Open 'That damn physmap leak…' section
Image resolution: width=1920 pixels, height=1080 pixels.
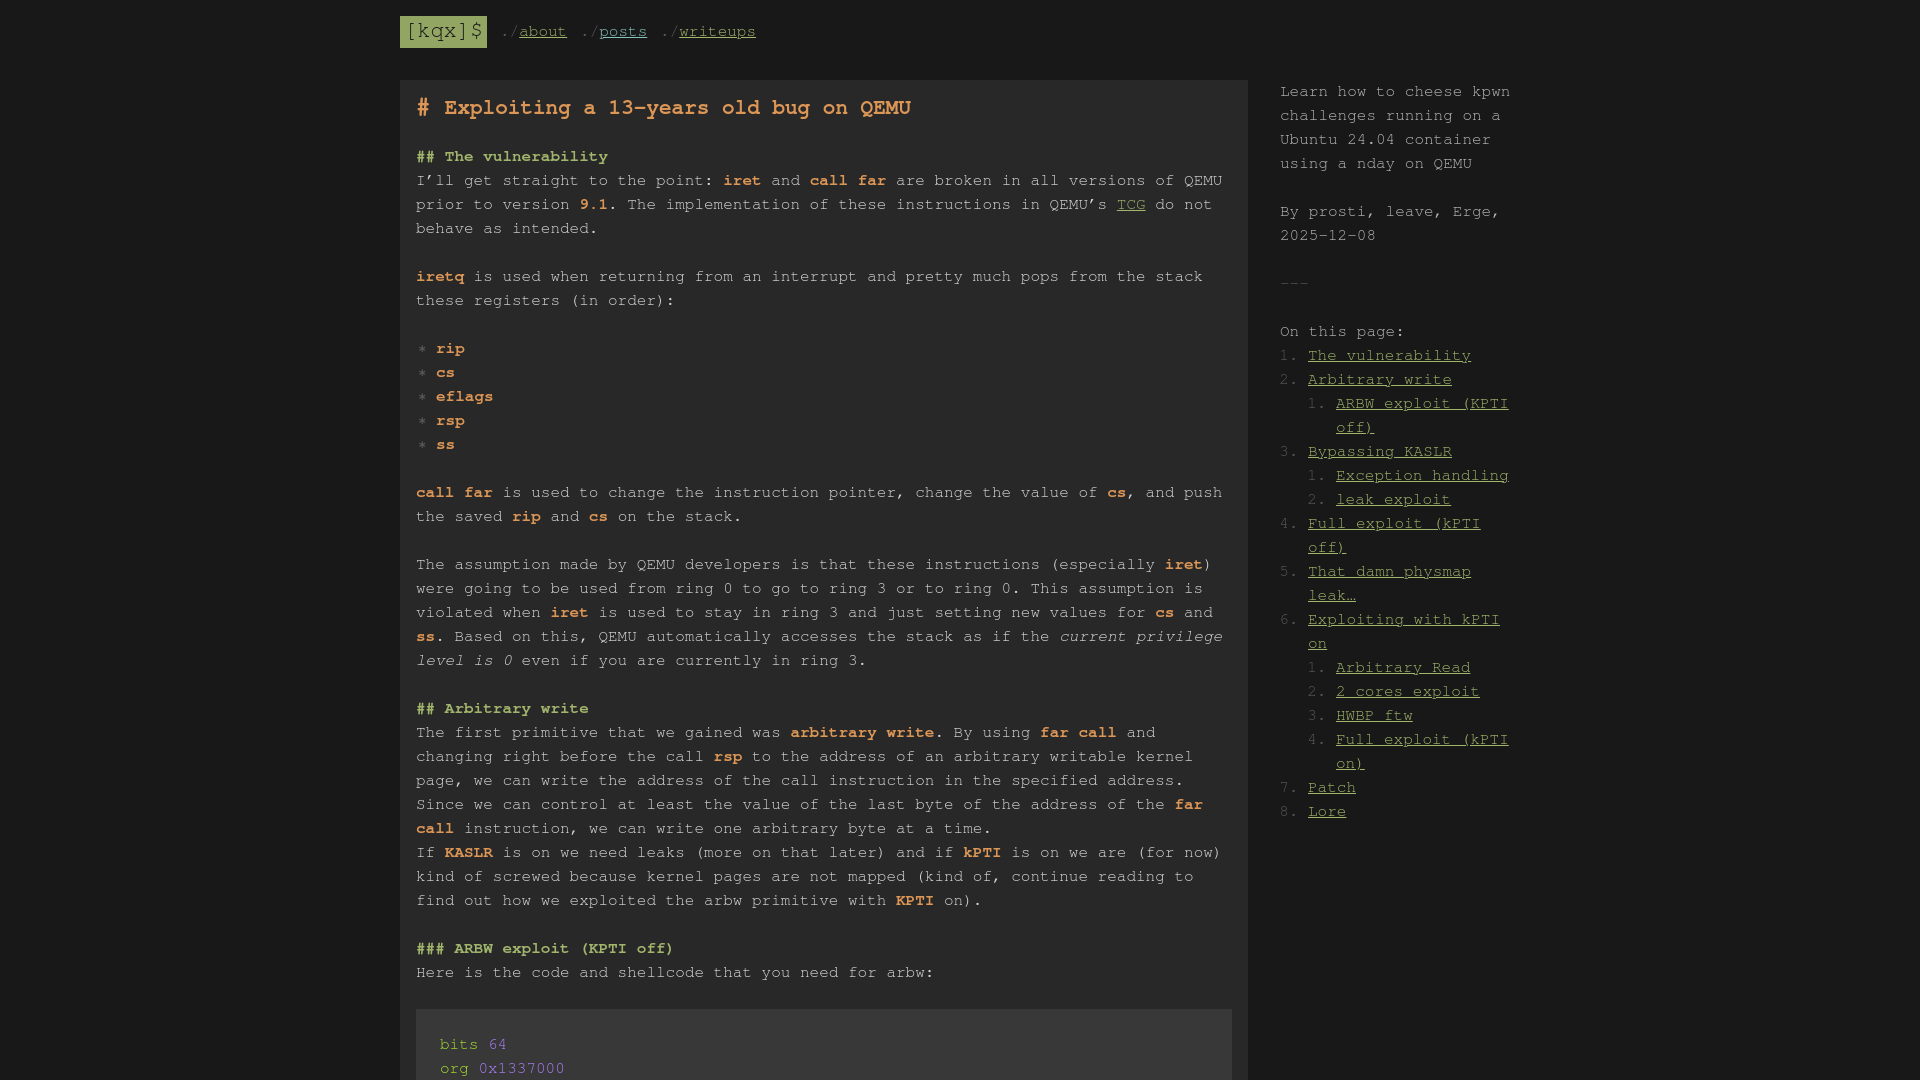coord(1389,571)
